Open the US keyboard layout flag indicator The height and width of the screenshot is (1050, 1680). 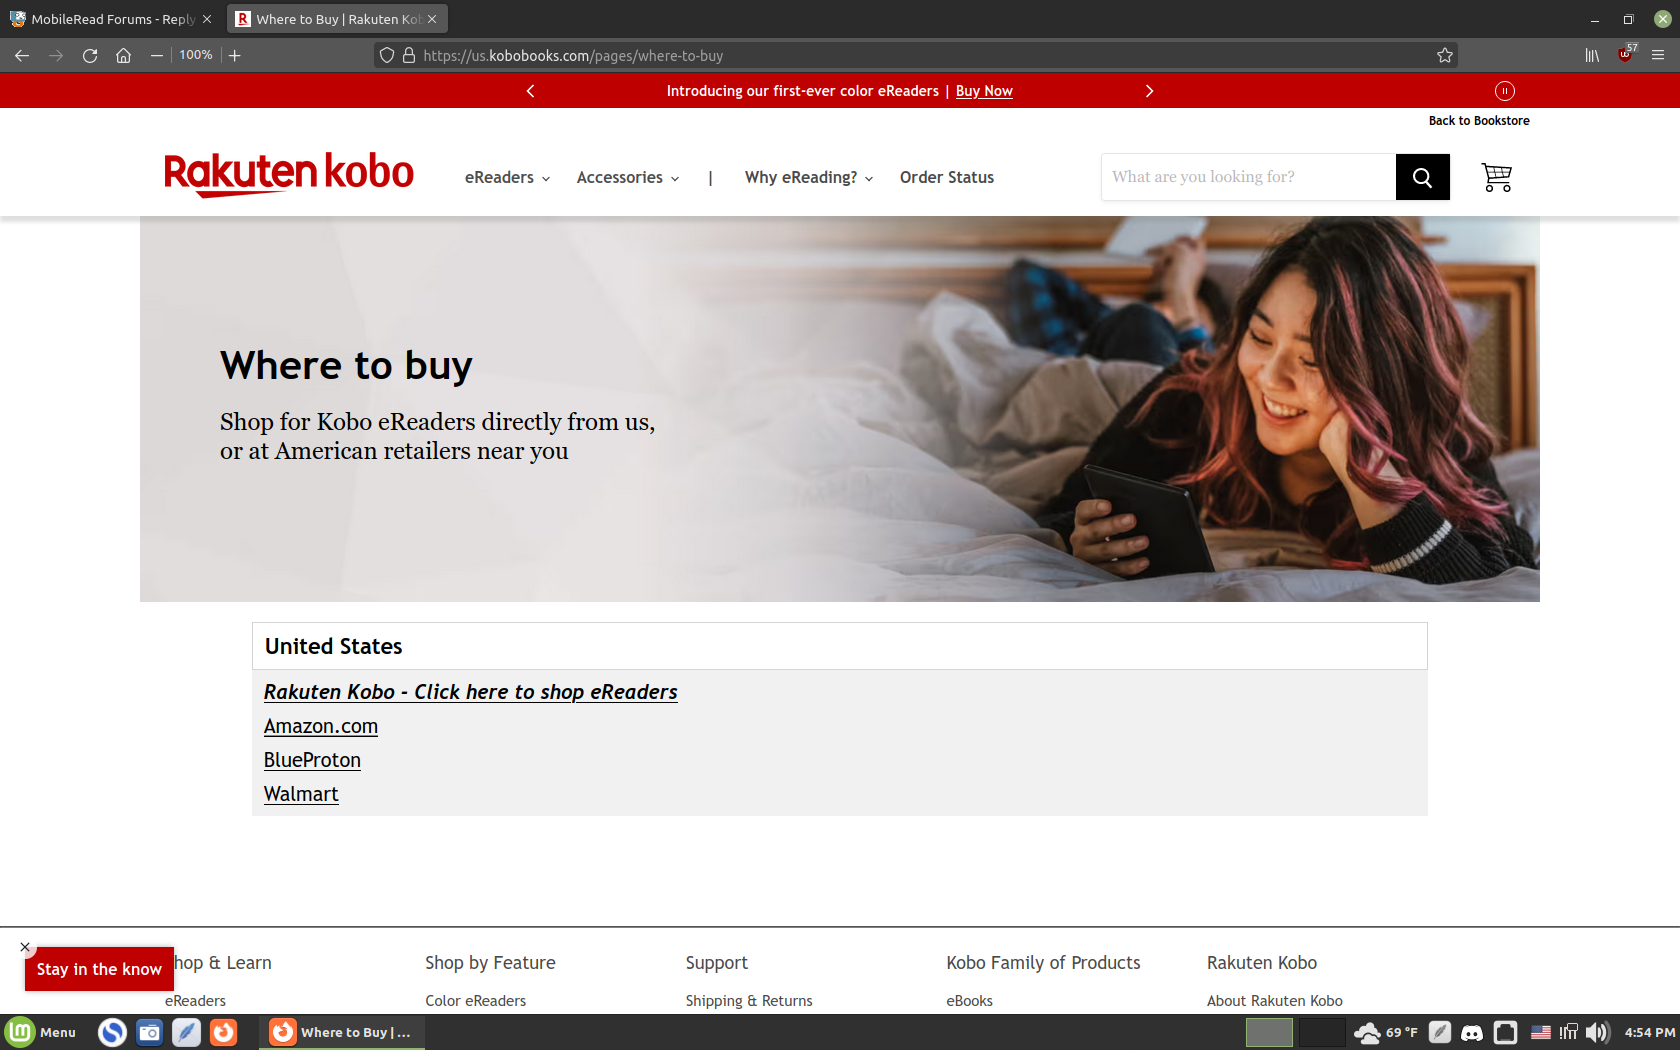tap(1541, 1032)
